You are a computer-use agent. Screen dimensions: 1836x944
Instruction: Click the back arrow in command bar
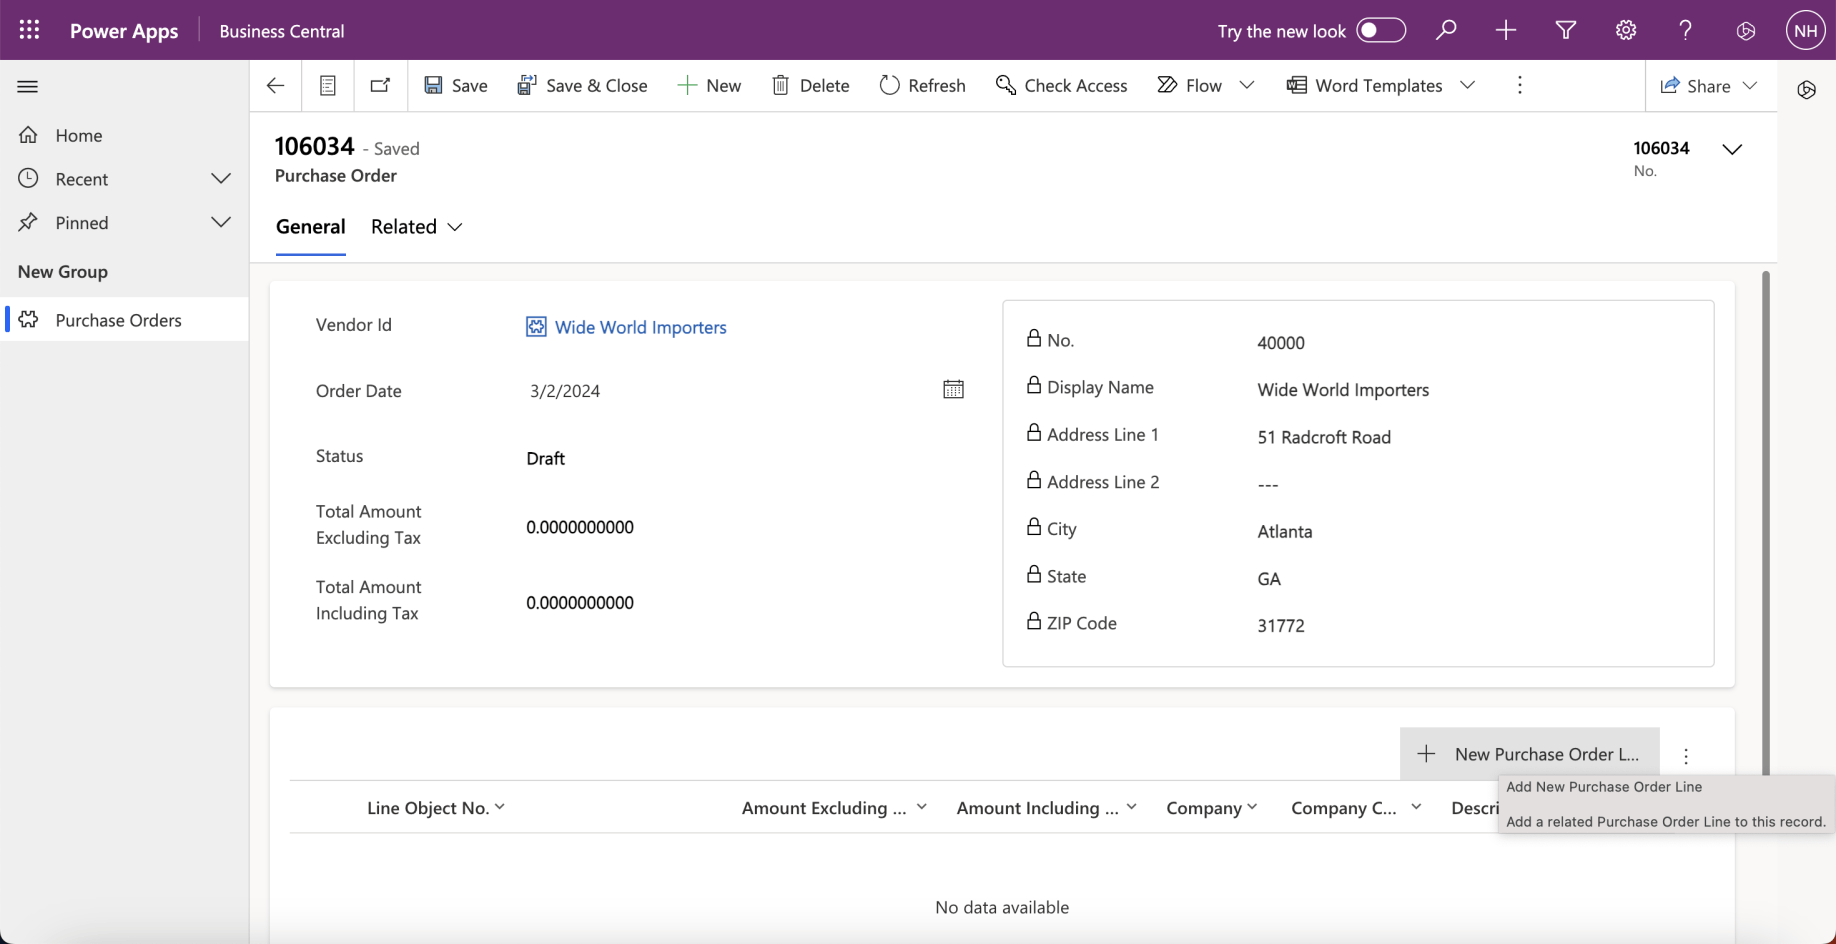[x=276, y=86]
